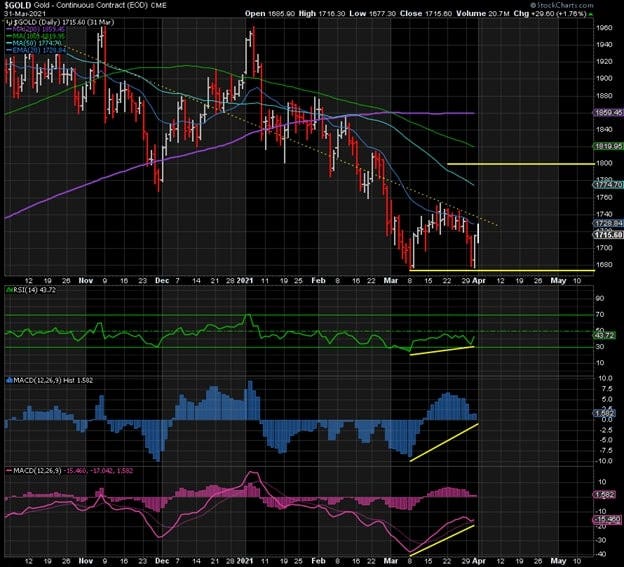Click the 1700 price axis label
The image size is (624, 567).
(x=604, y=248)
